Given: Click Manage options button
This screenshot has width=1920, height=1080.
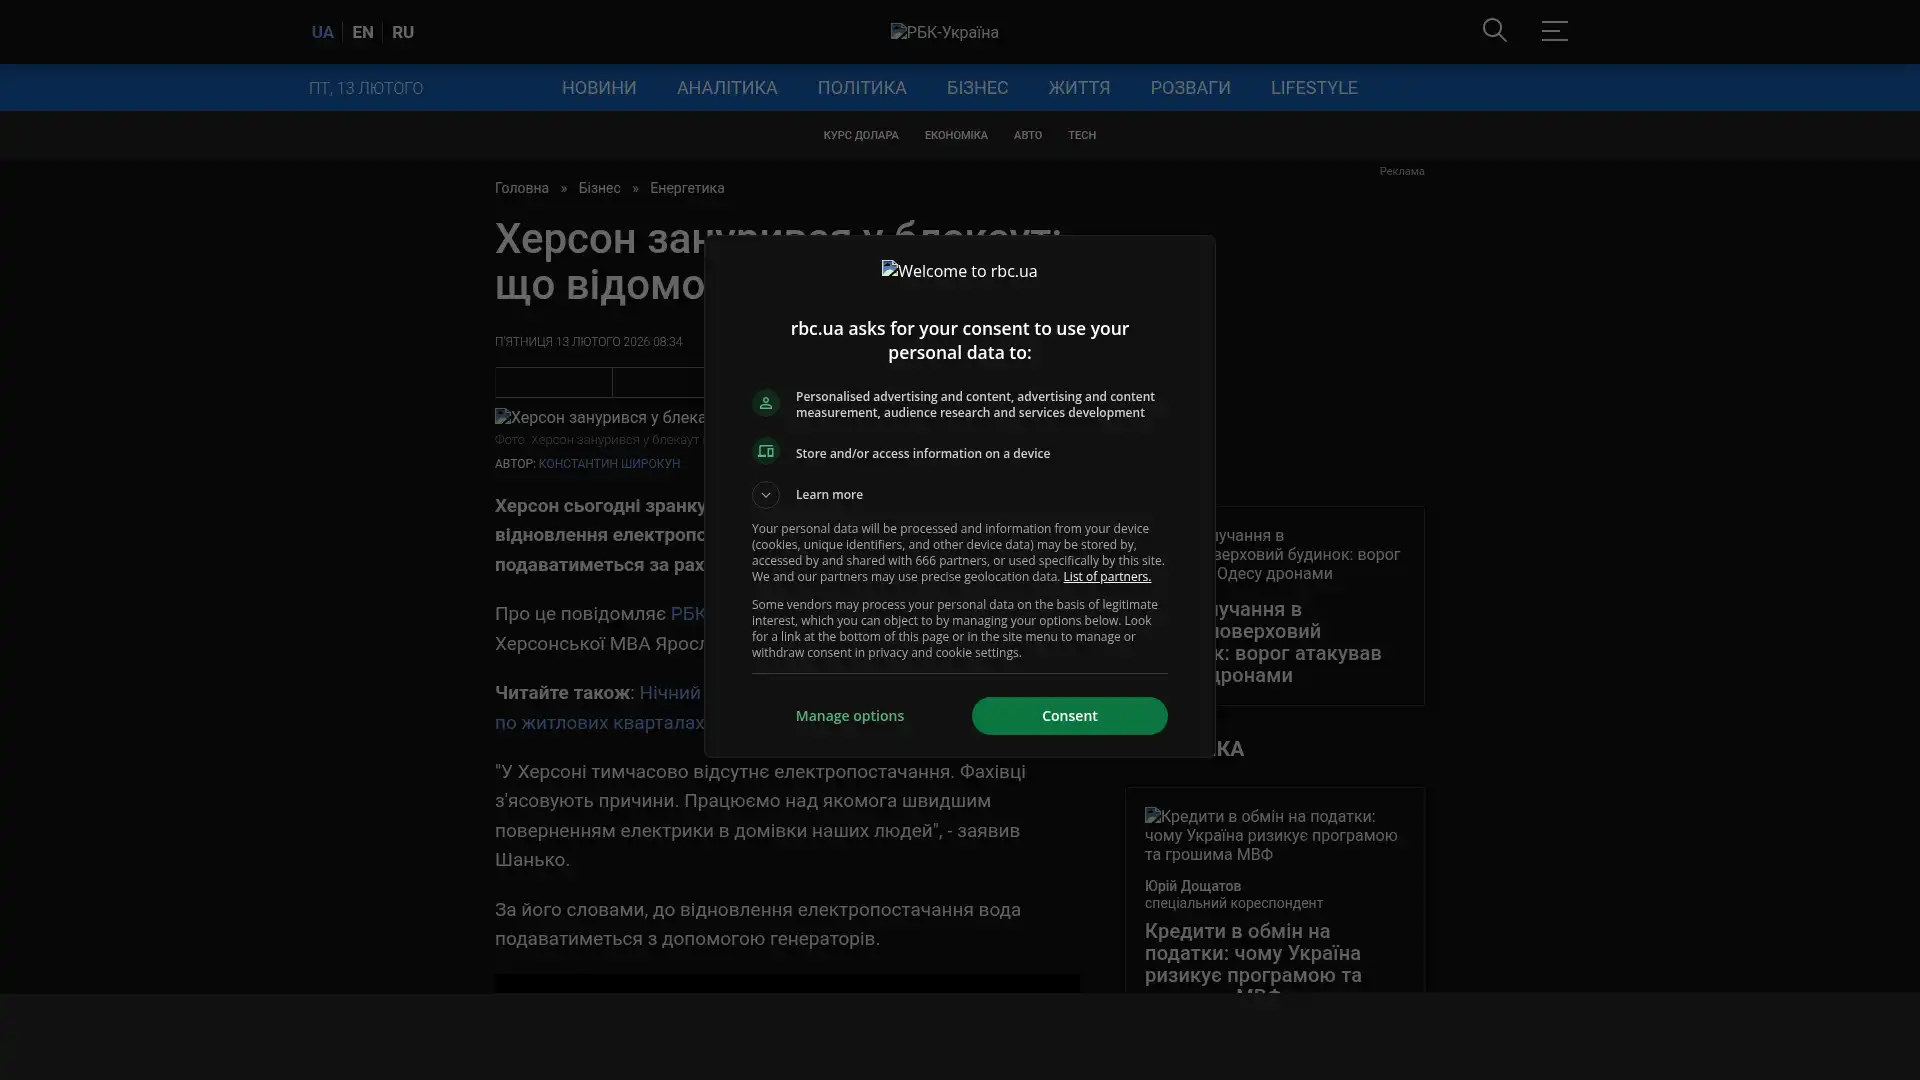Looking at the screenshot, I should tap(849, 716).
